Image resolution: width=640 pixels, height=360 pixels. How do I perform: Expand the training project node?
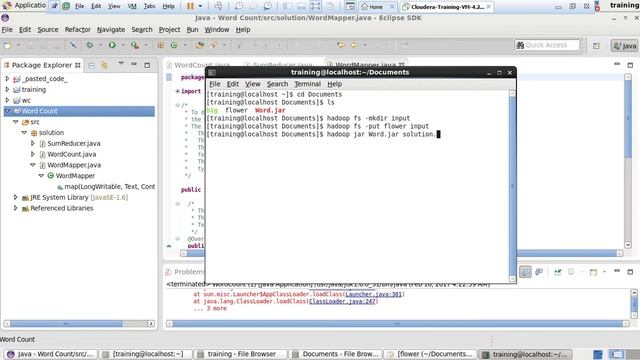coord(7,89)
